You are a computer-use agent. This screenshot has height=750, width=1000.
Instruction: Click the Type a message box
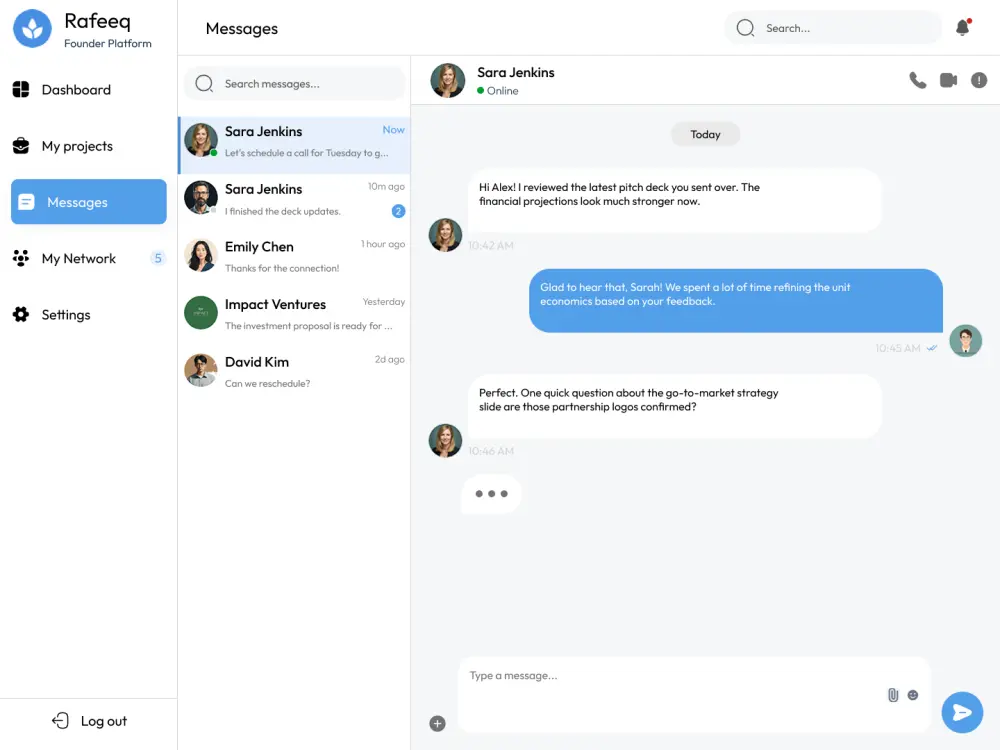(694, 694)
